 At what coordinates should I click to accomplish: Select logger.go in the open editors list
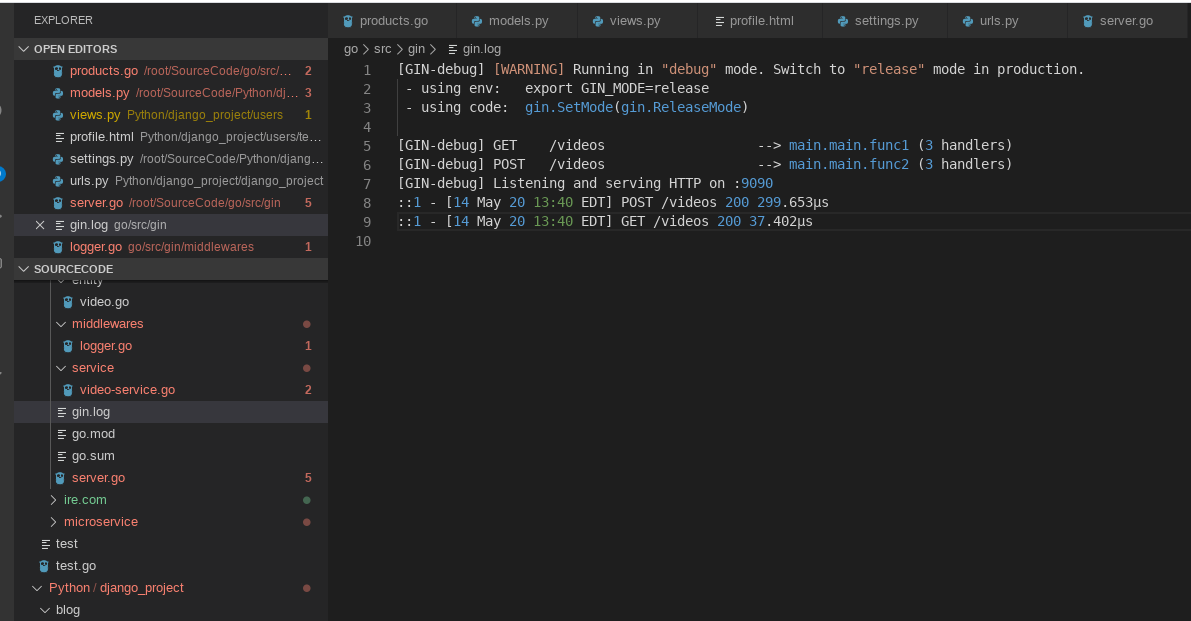tap(95, 247)
